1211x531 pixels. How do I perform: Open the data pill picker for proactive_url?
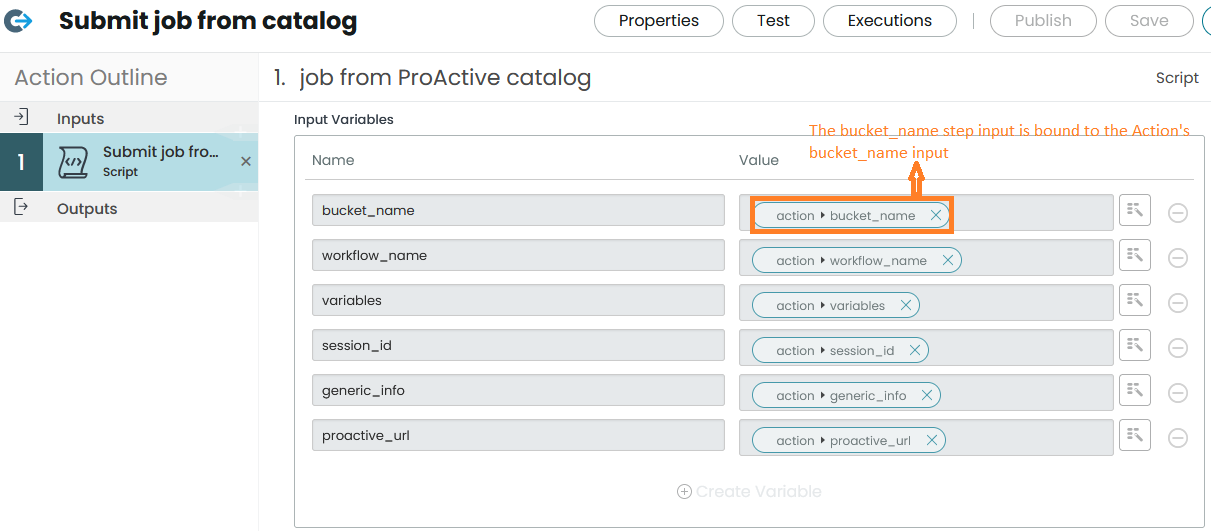coord(1134,435)
